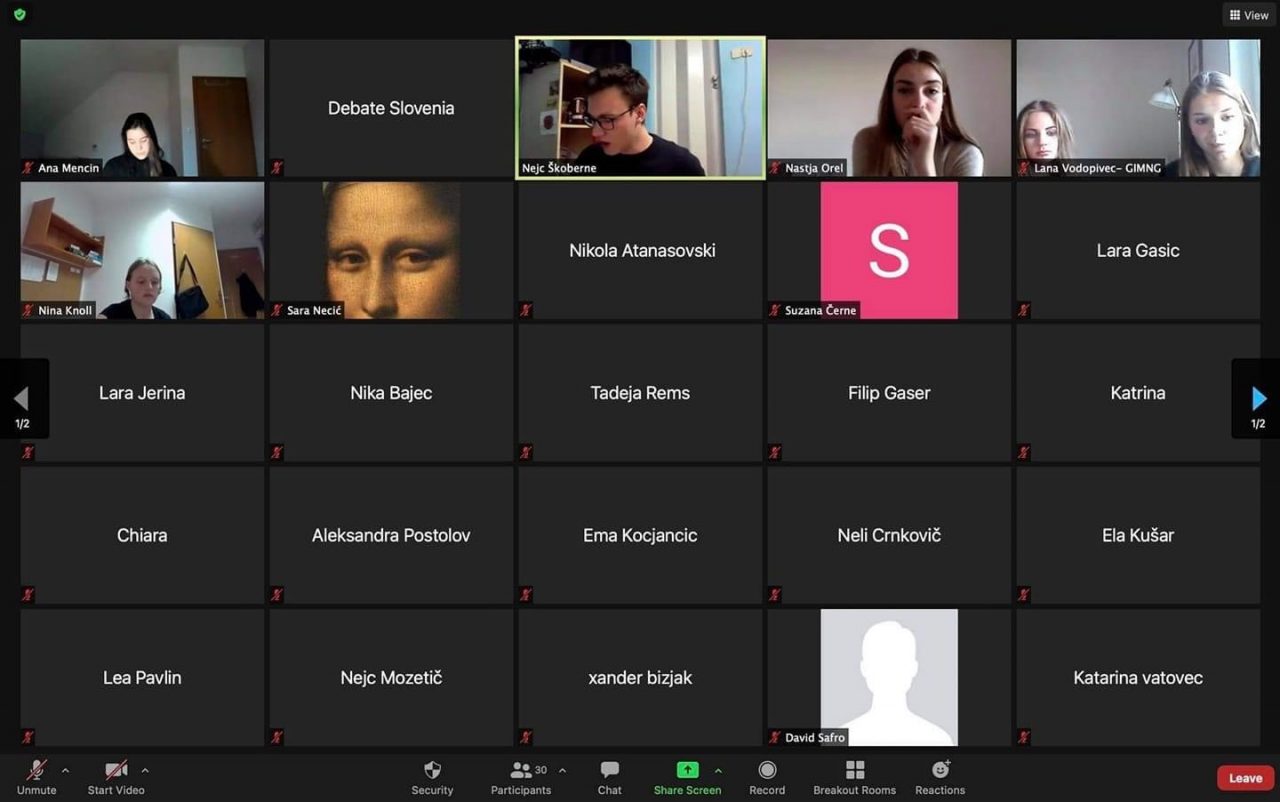
Task: Click the Nejc Mozetič participant tile
Action: coord(391,678)
